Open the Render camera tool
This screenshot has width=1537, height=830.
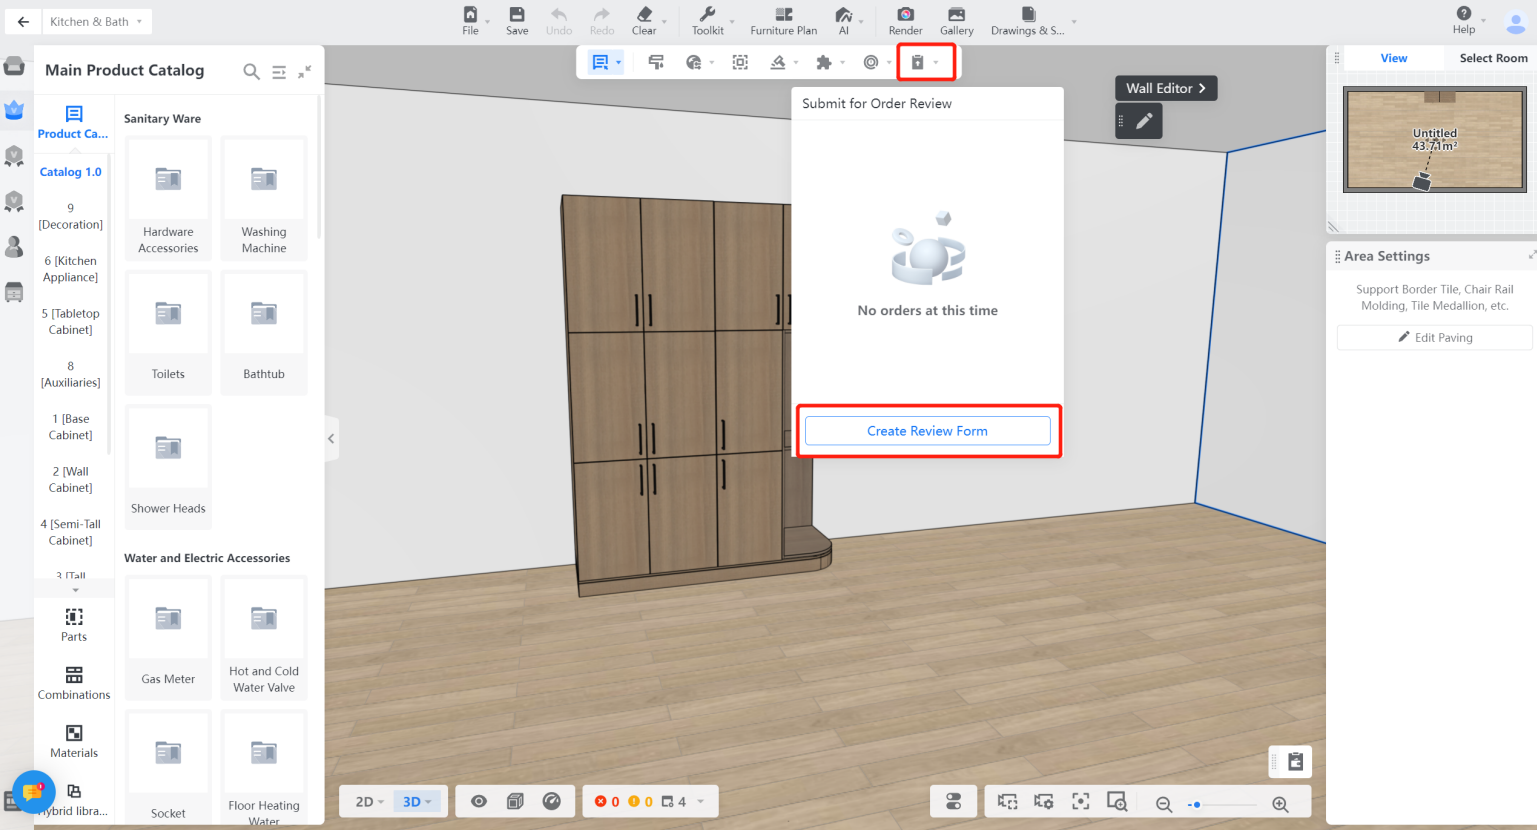pyautogui.click(x=905, y=20)
